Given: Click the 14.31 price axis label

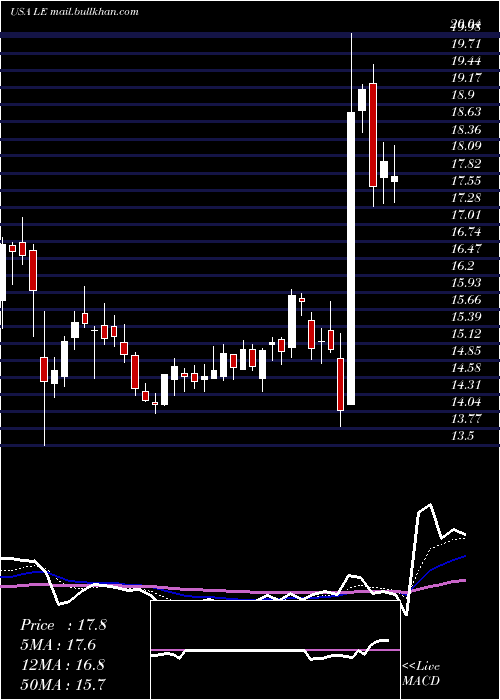Looking at the screenshot, I should pos(467,385).
